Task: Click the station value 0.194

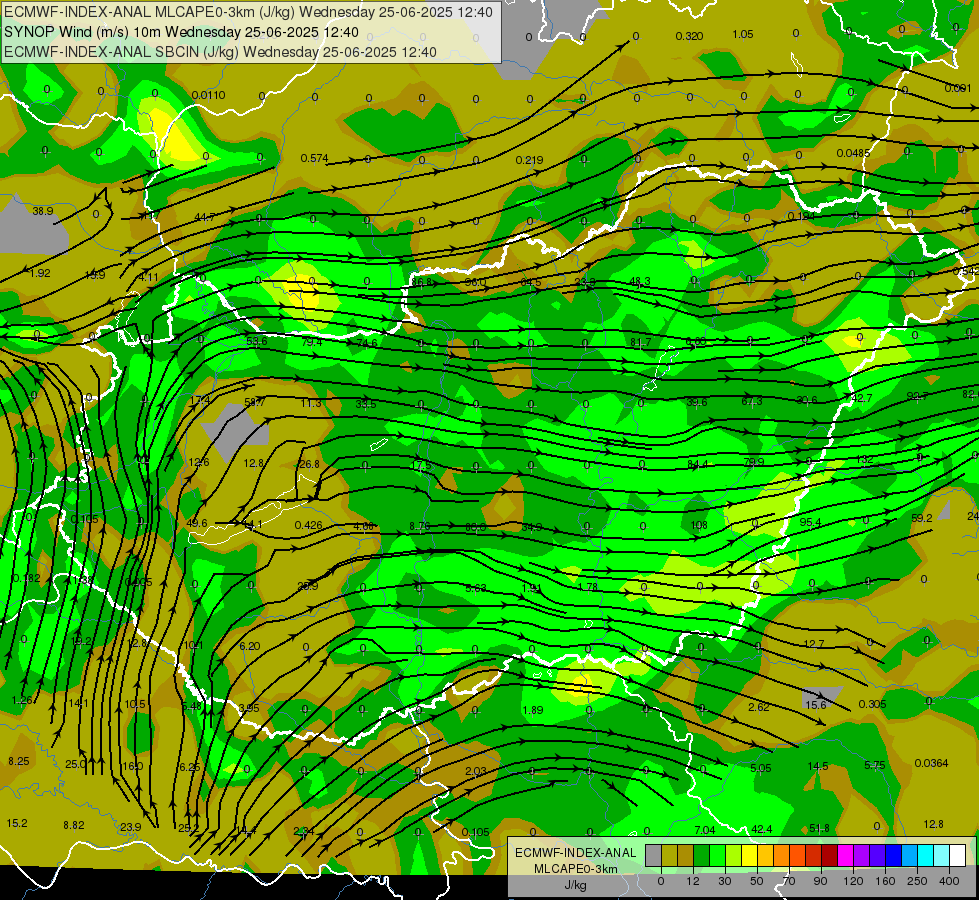Action: (x=801, y=215)
